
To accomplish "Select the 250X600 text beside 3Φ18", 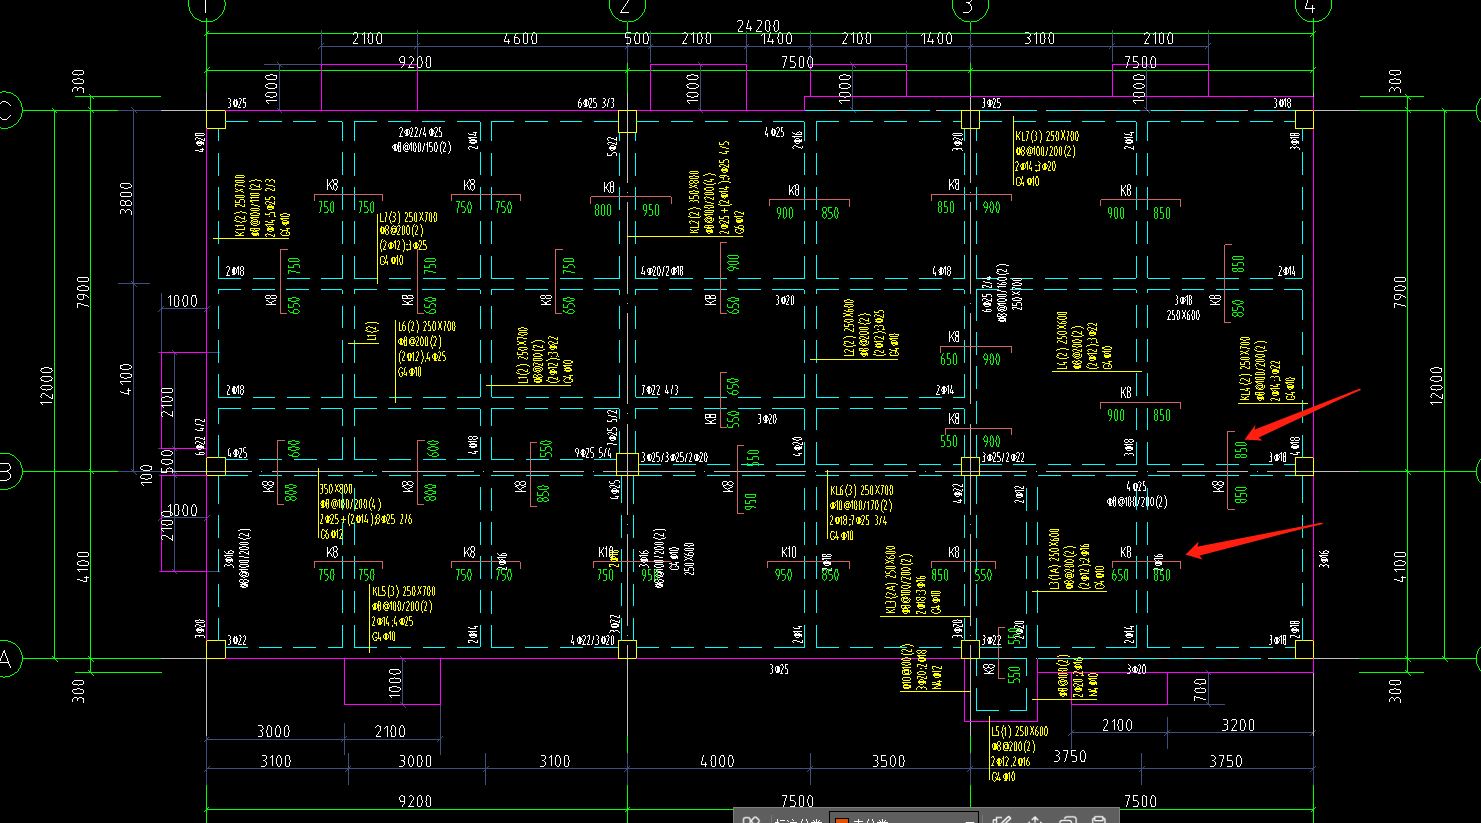I will click(x=1184, y=316).
